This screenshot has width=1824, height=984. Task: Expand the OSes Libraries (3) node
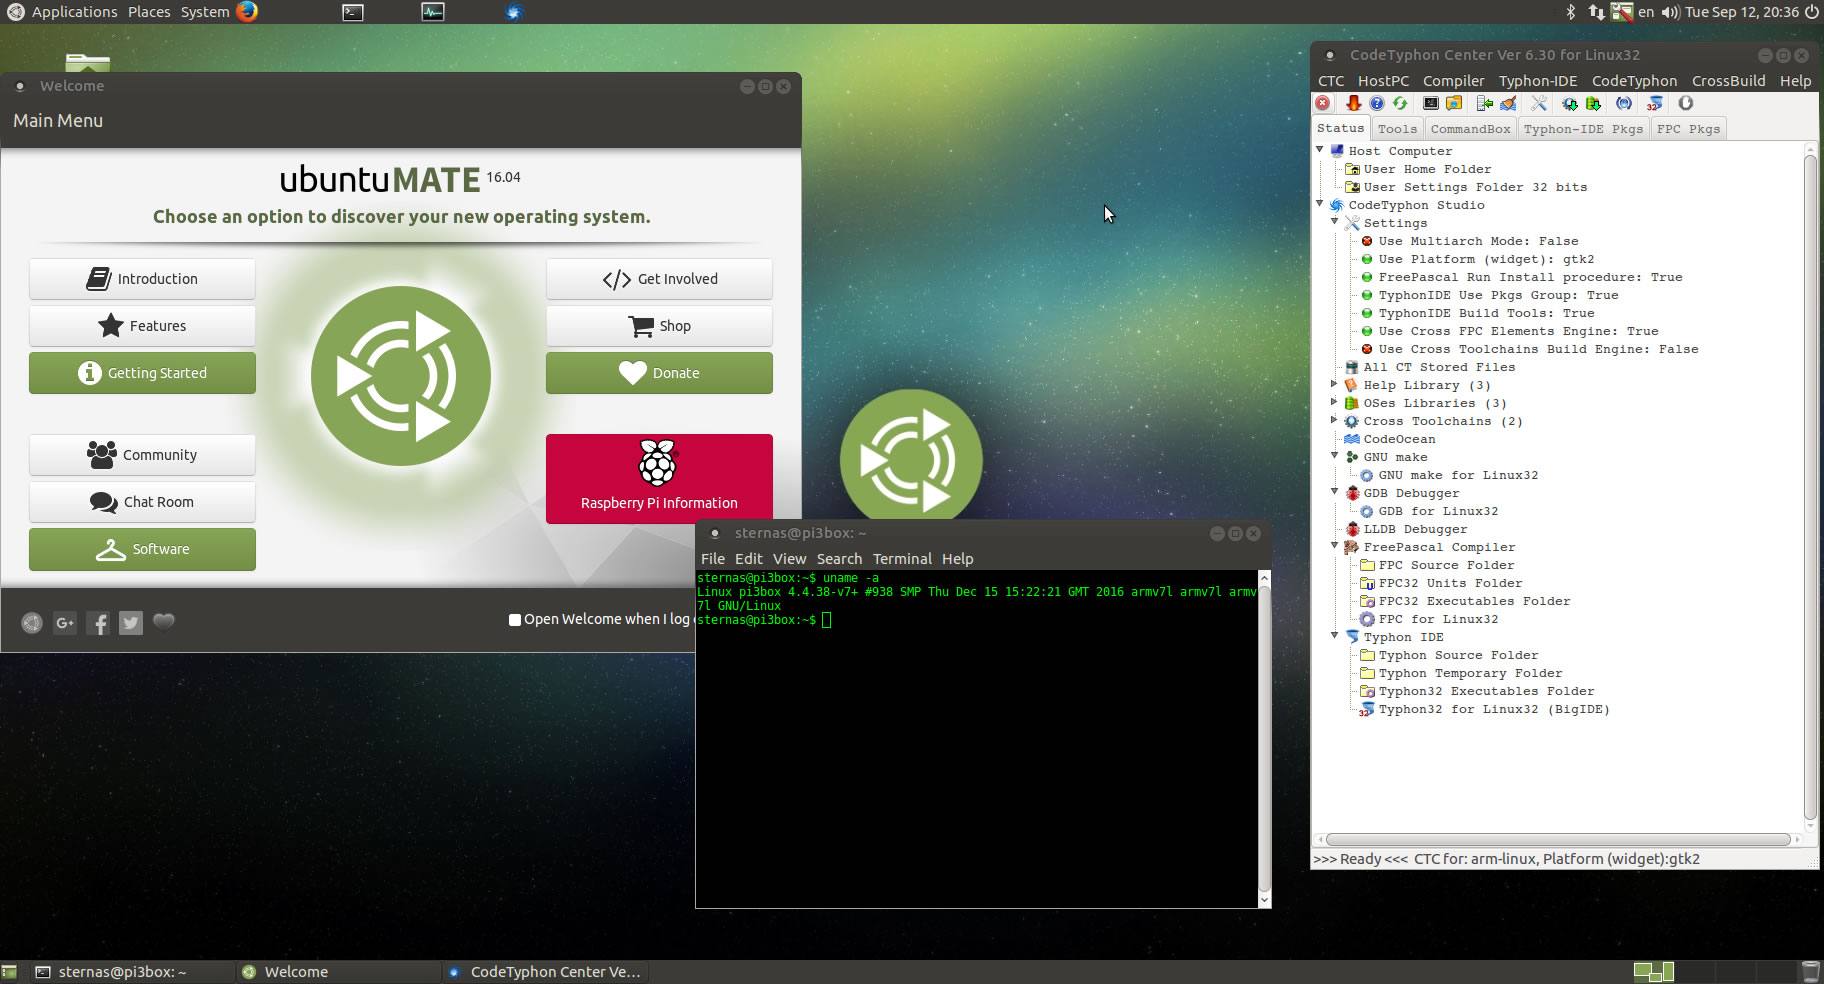pos(1335,402)
